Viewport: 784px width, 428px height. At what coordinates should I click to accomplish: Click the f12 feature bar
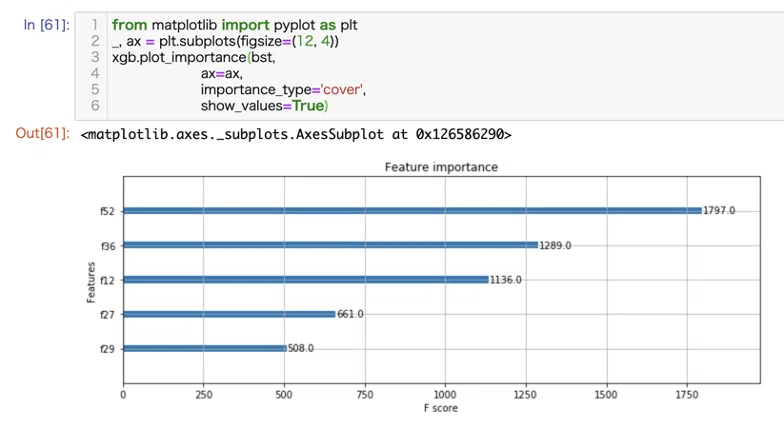[x=306, y=280]
